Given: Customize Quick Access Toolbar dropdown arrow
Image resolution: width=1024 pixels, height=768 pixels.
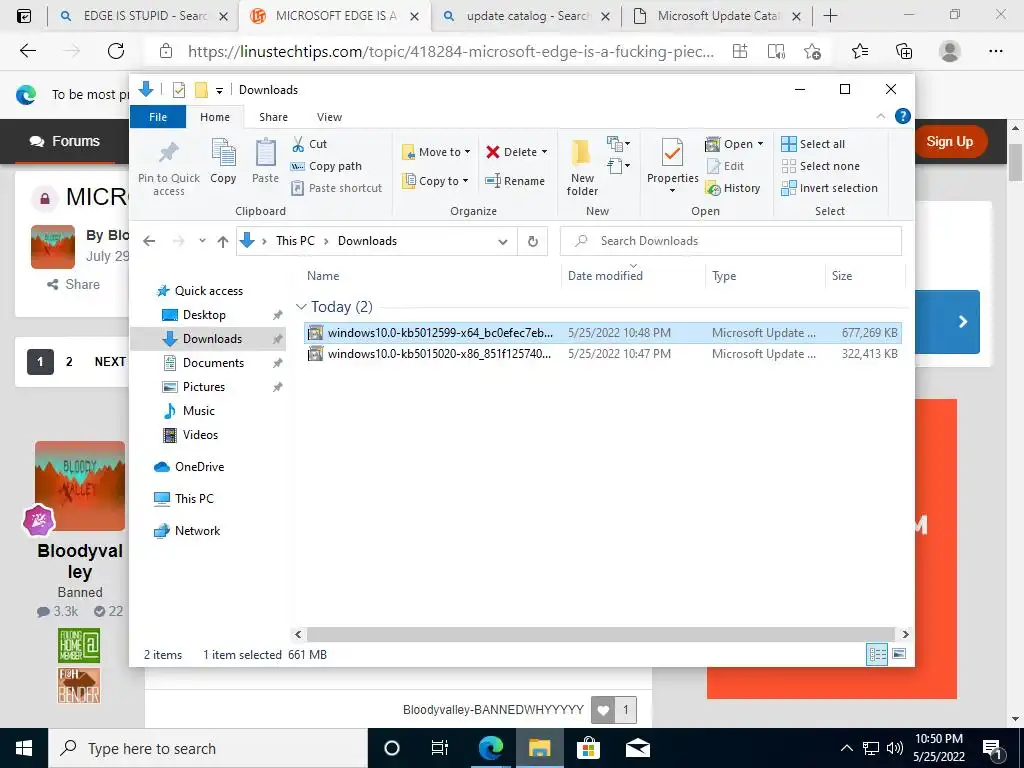Looking at the screenshot, I should tap(219, 91).
